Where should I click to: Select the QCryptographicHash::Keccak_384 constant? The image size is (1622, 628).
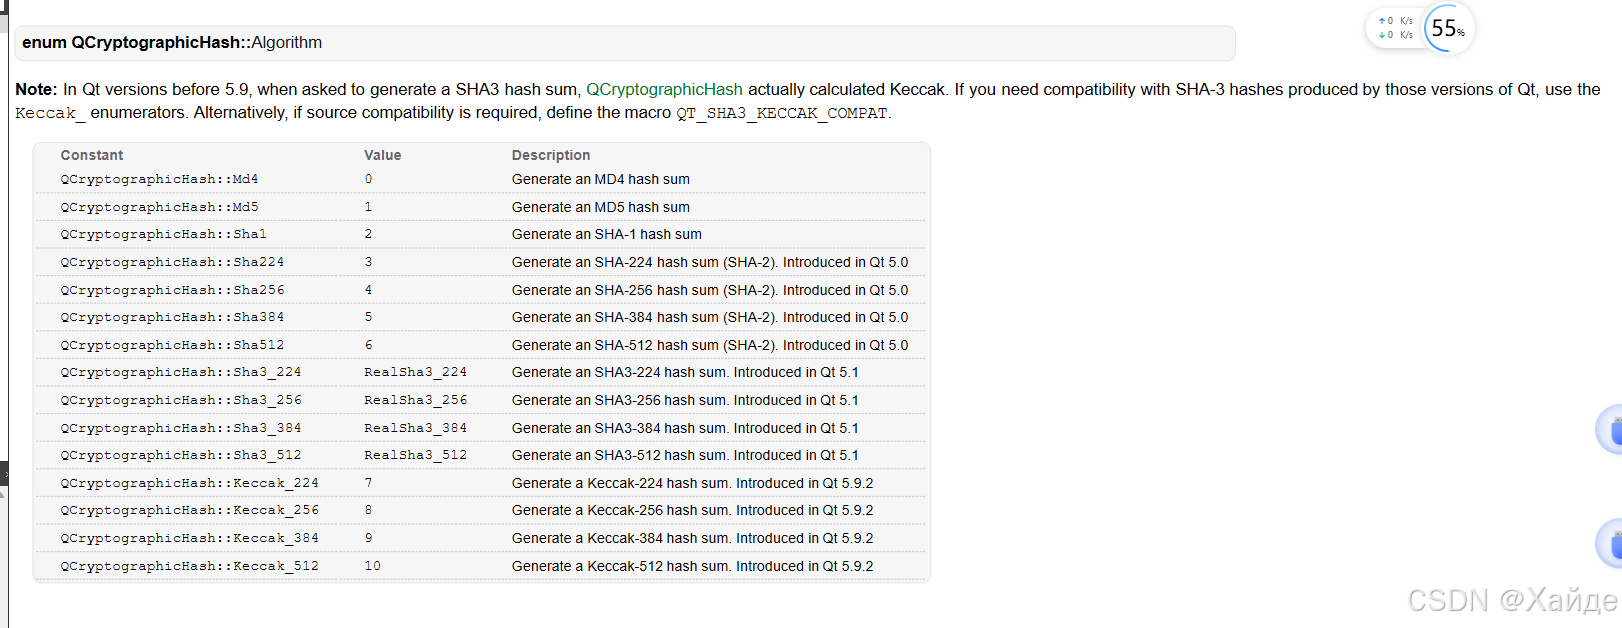(x=190, y=538)
